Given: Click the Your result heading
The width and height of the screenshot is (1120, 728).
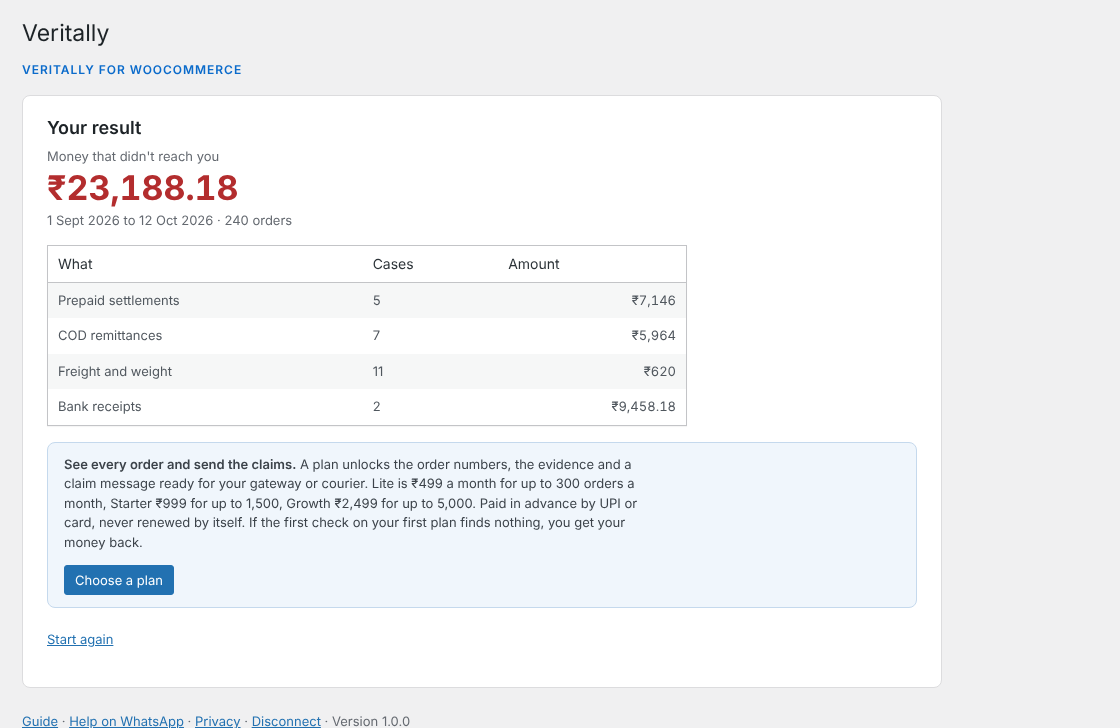Looking at the screenshot, I should [94, 128].
